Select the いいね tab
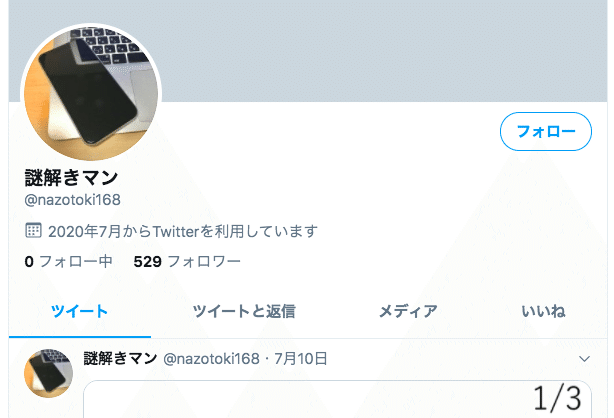This screenshot has height=418, width=614. tap(543, 312)
